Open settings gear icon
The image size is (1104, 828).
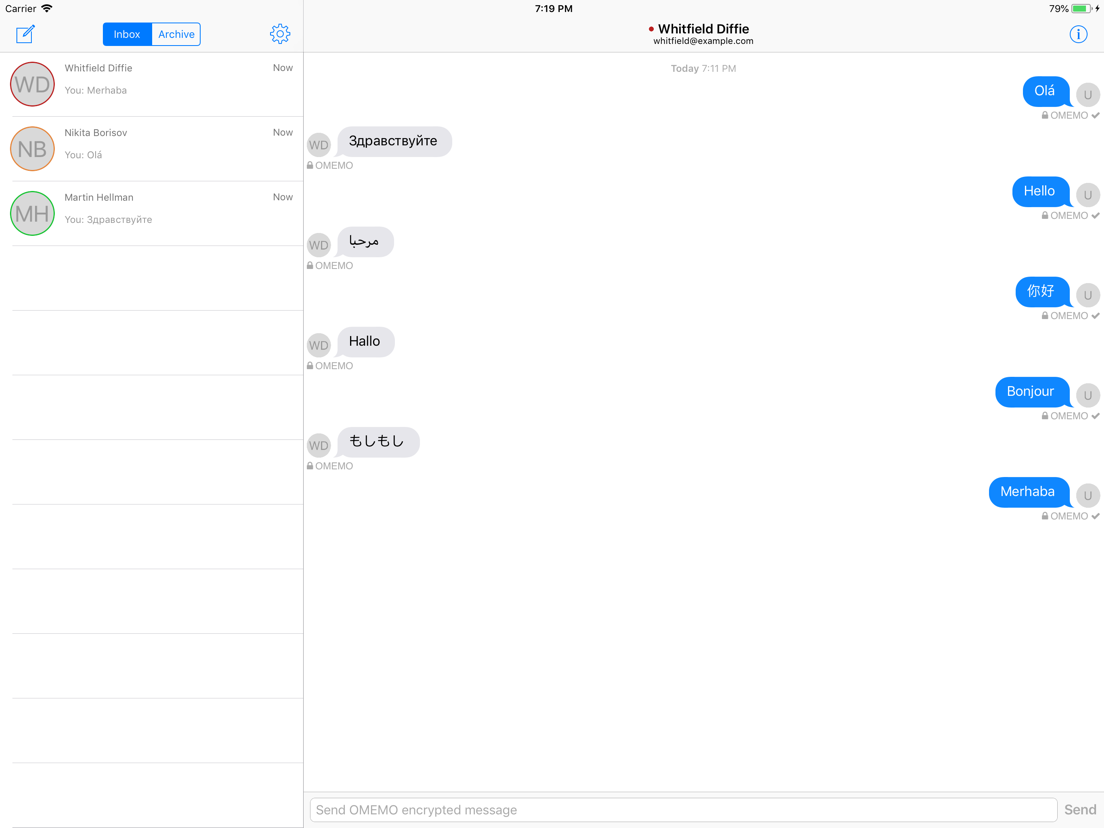click(280, 34)
